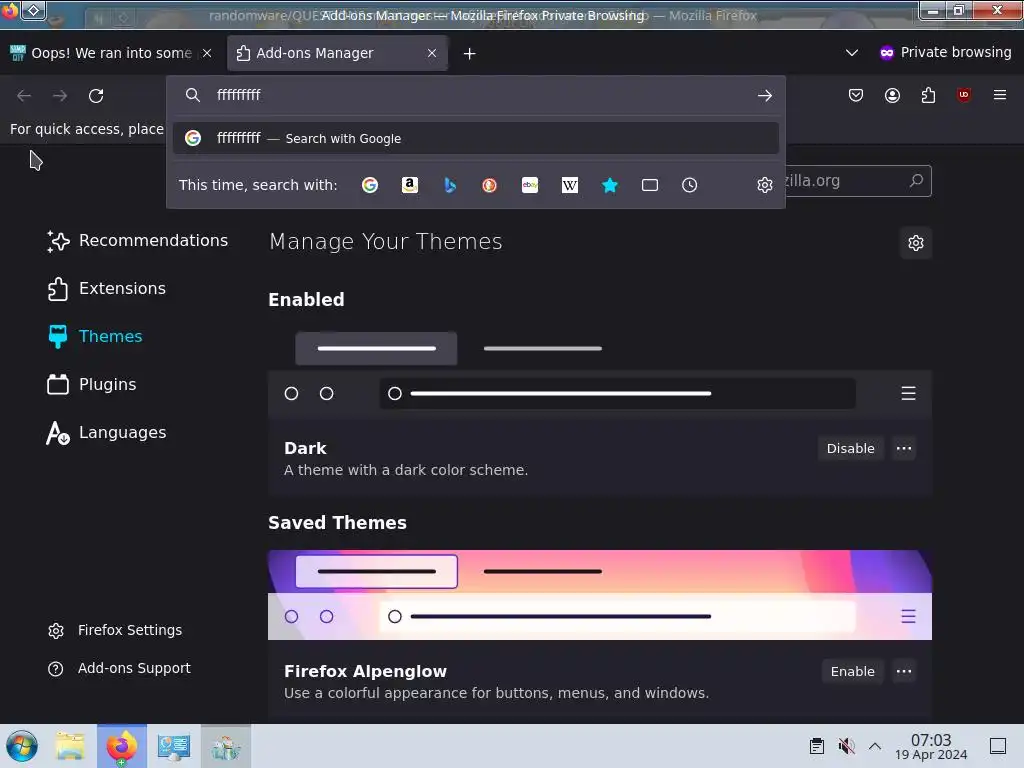This screenshot has height=768, width=1024.
Task: Search with Wikipedia one-off icon
Action: [569, 185]
